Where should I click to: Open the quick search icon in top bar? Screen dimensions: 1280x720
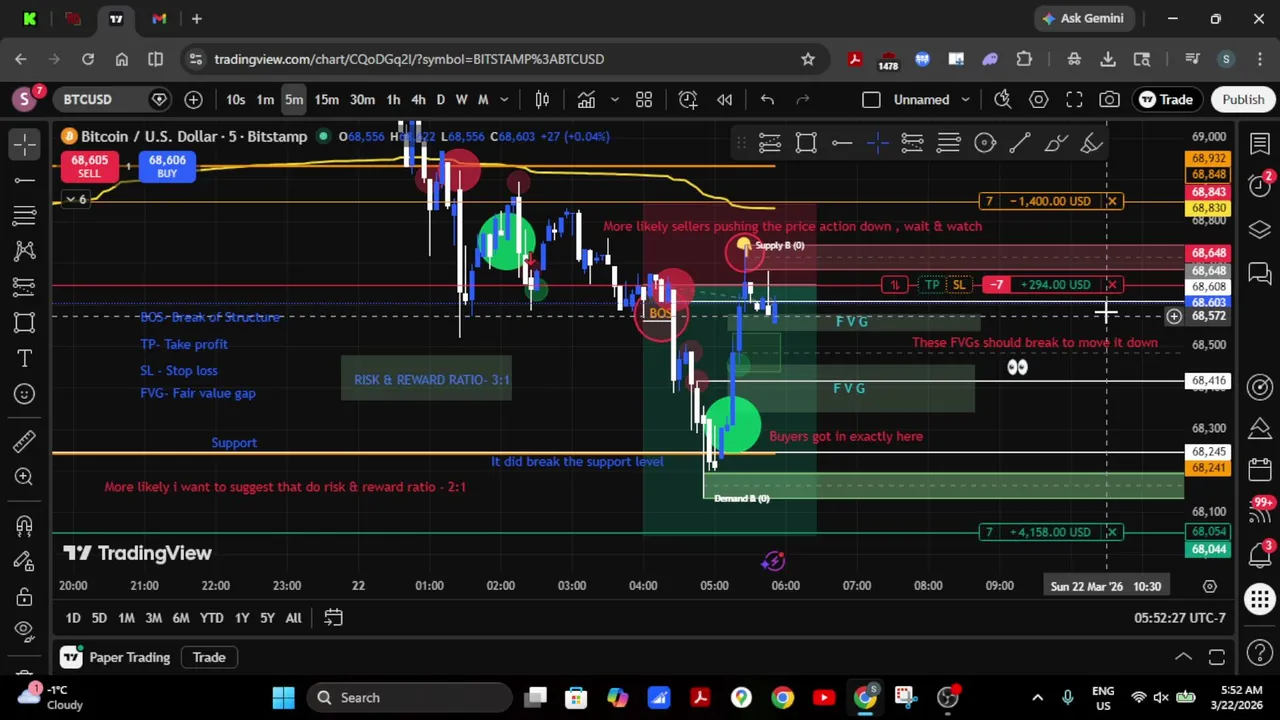pyautogui.click(x=1003, y=99)
